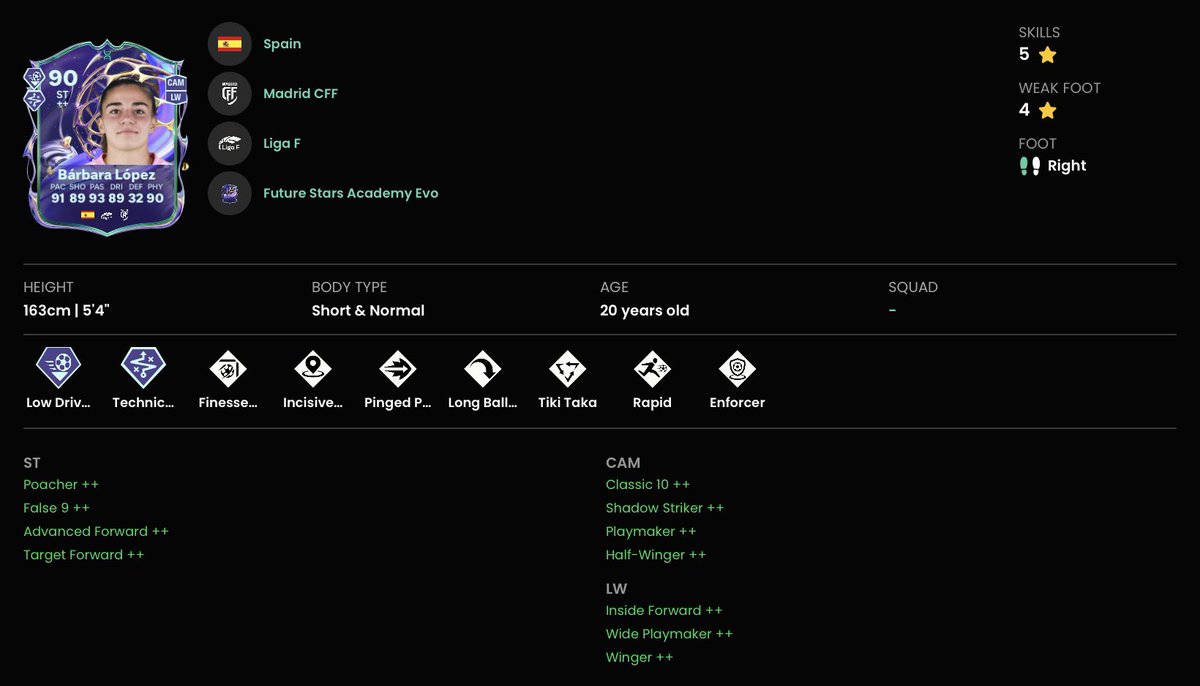Select the Technical playstyle icon
1200x686 pixels.
(143, 368)
